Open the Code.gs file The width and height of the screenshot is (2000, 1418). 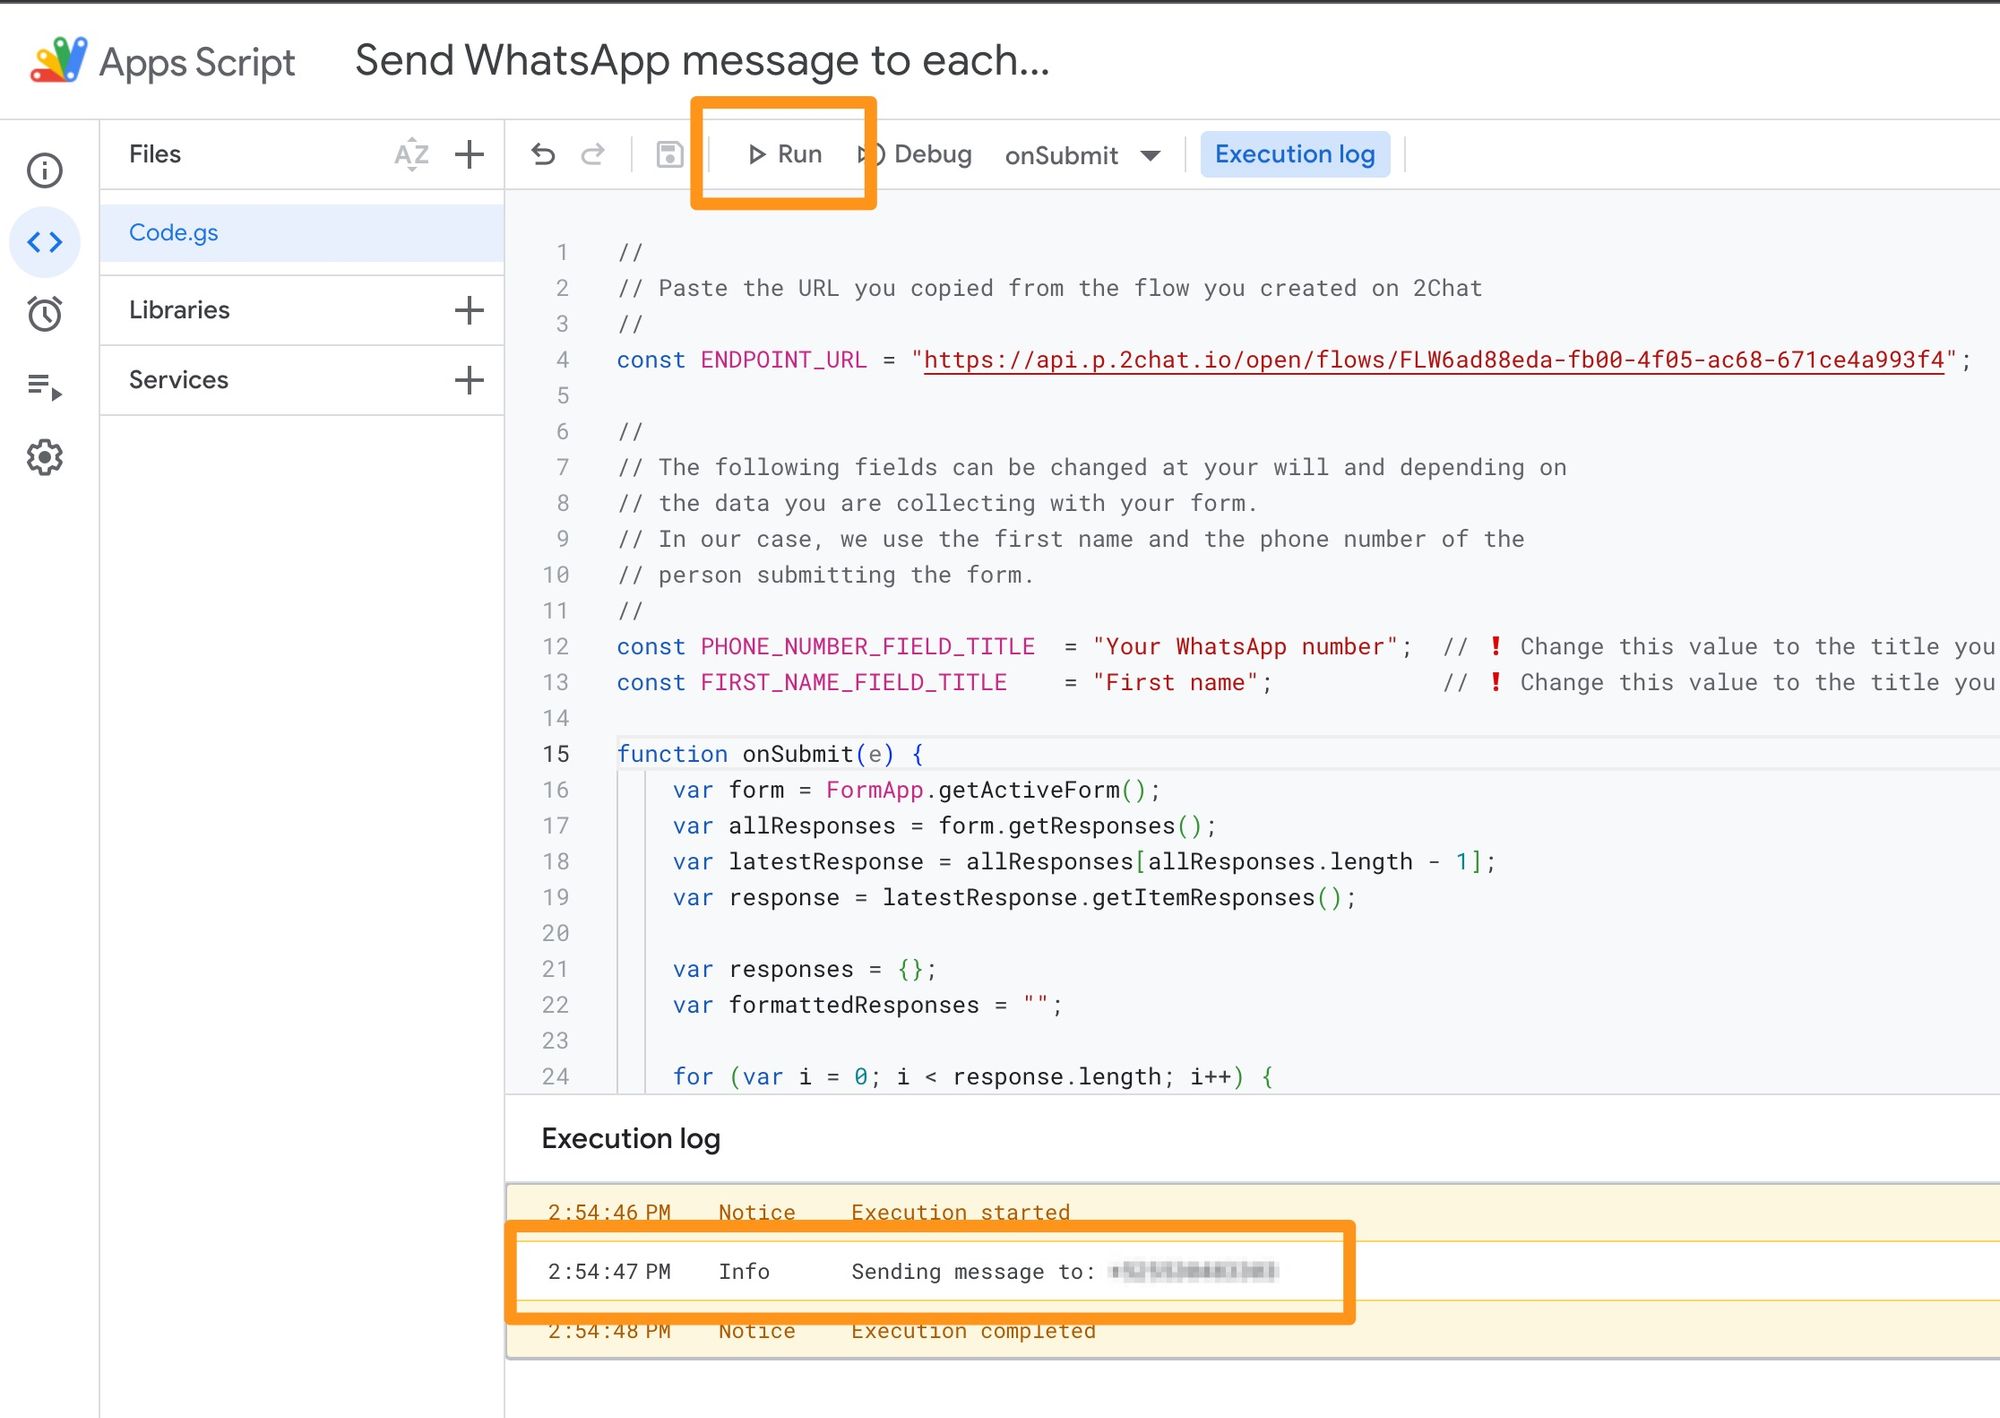coord(301,233)
